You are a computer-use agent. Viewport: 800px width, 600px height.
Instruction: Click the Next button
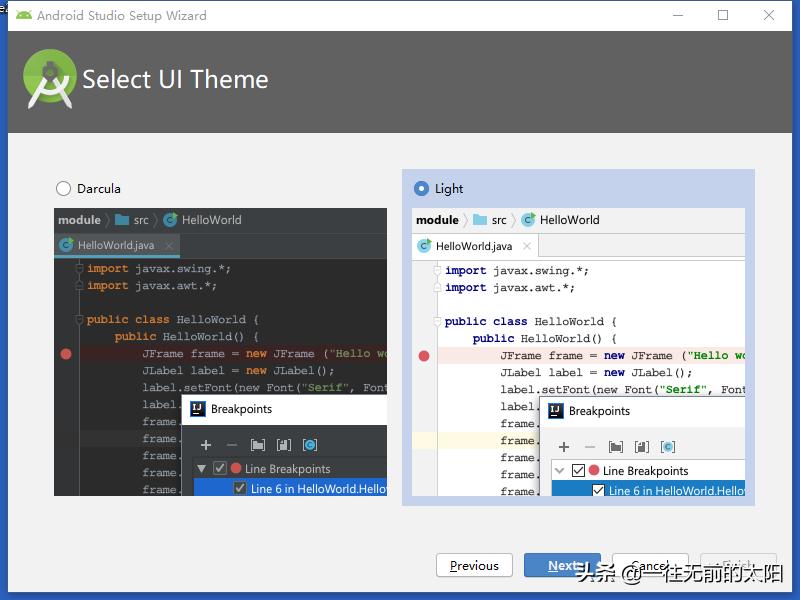[x=562, y=565]
